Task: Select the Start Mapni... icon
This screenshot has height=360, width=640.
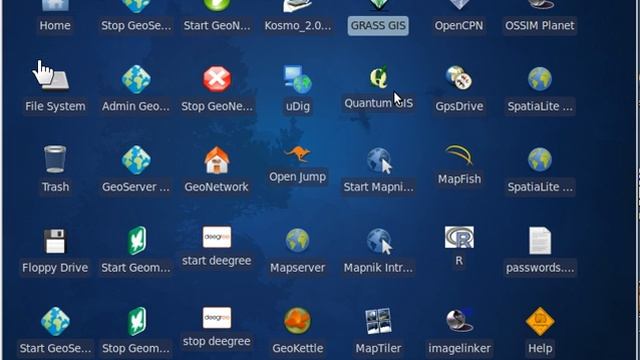Action: (379, 160)
